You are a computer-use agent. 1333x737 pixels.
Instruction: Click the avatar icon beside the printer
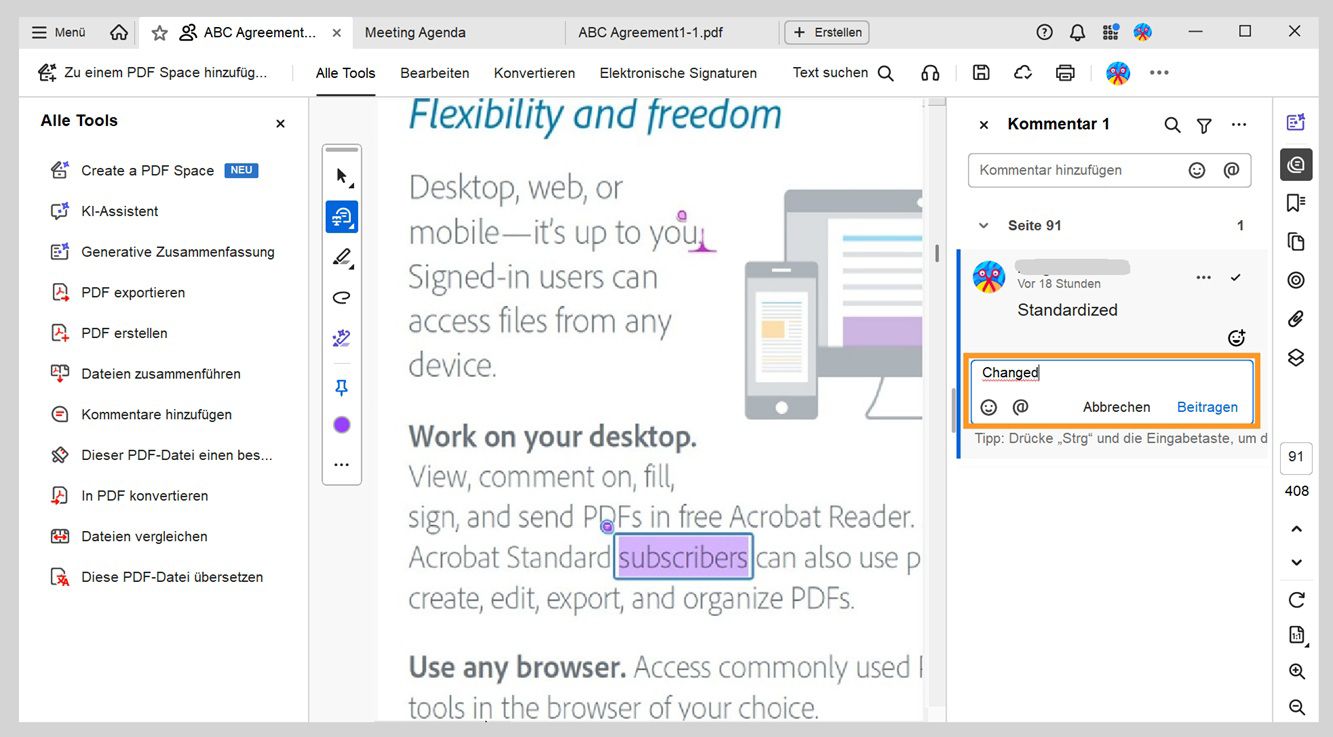click(x=1118, y=73)
